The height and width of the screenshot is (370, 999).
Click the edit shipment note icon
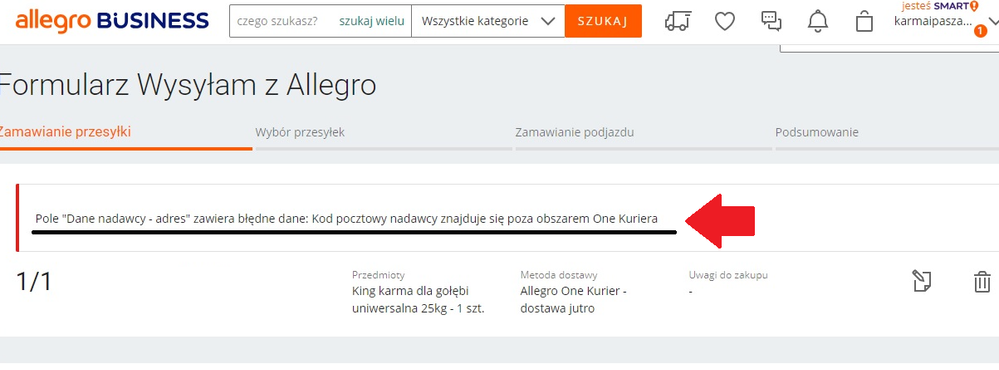point(921,281)
